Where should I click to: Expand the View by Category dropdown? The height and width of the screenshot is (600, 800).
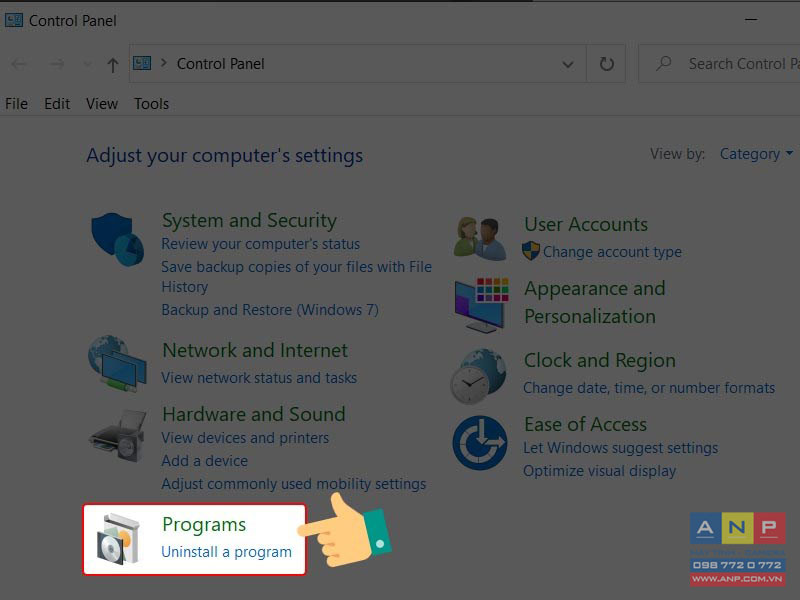756,154
